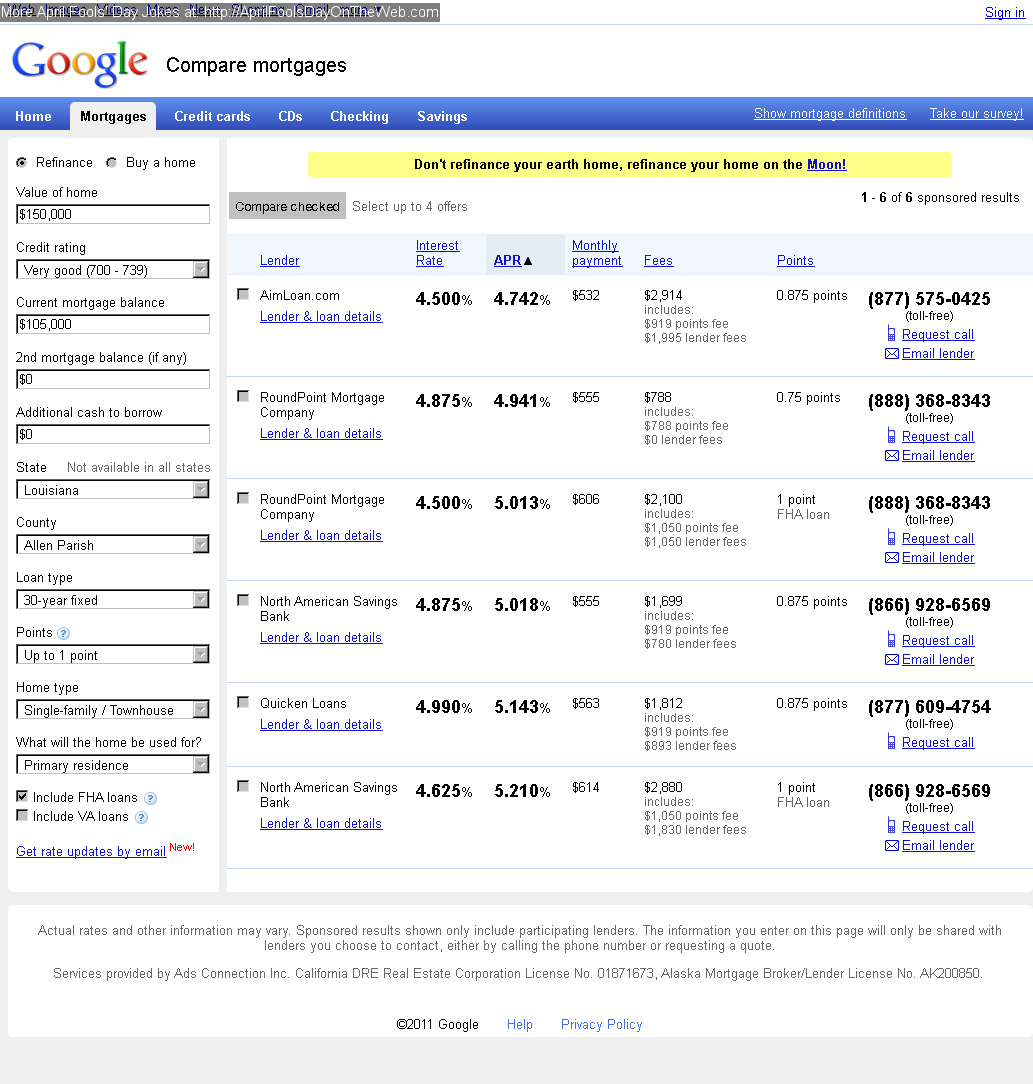
Task: Click envelope icon for RoundPoint FHA loan Email lender
Action: [892, 558]
